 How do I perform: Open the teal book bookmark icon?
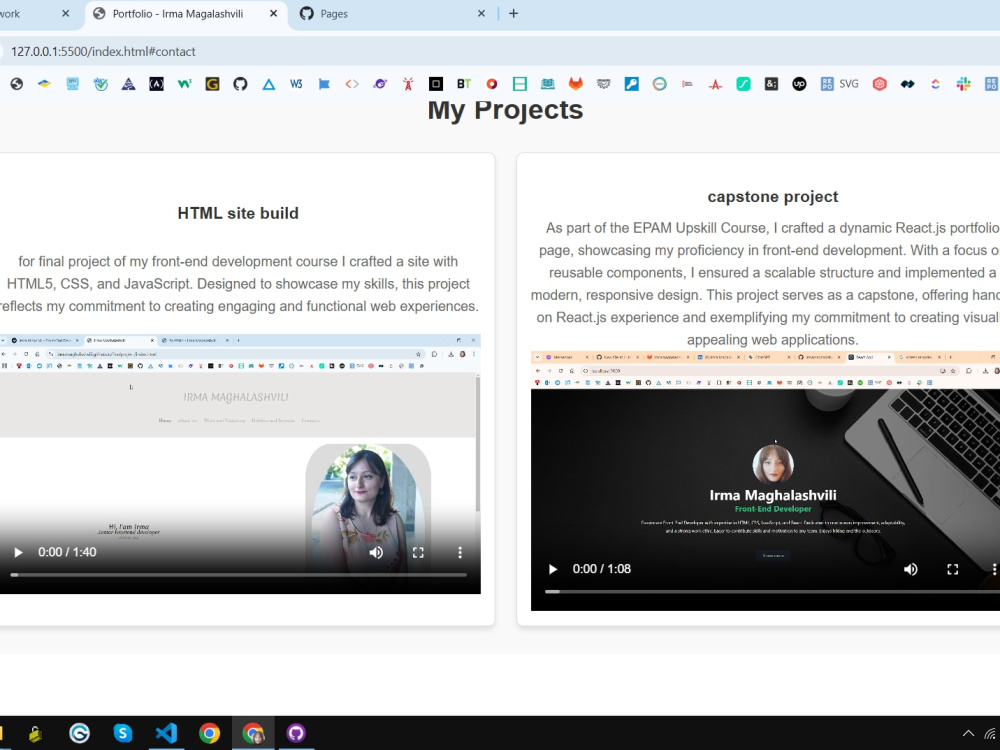pos(548,84)
